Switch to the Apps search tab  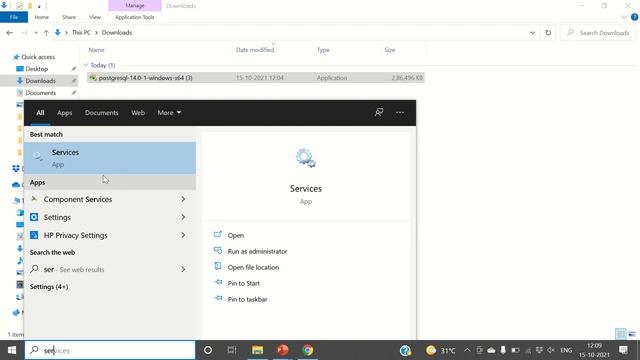pos(64,113)
